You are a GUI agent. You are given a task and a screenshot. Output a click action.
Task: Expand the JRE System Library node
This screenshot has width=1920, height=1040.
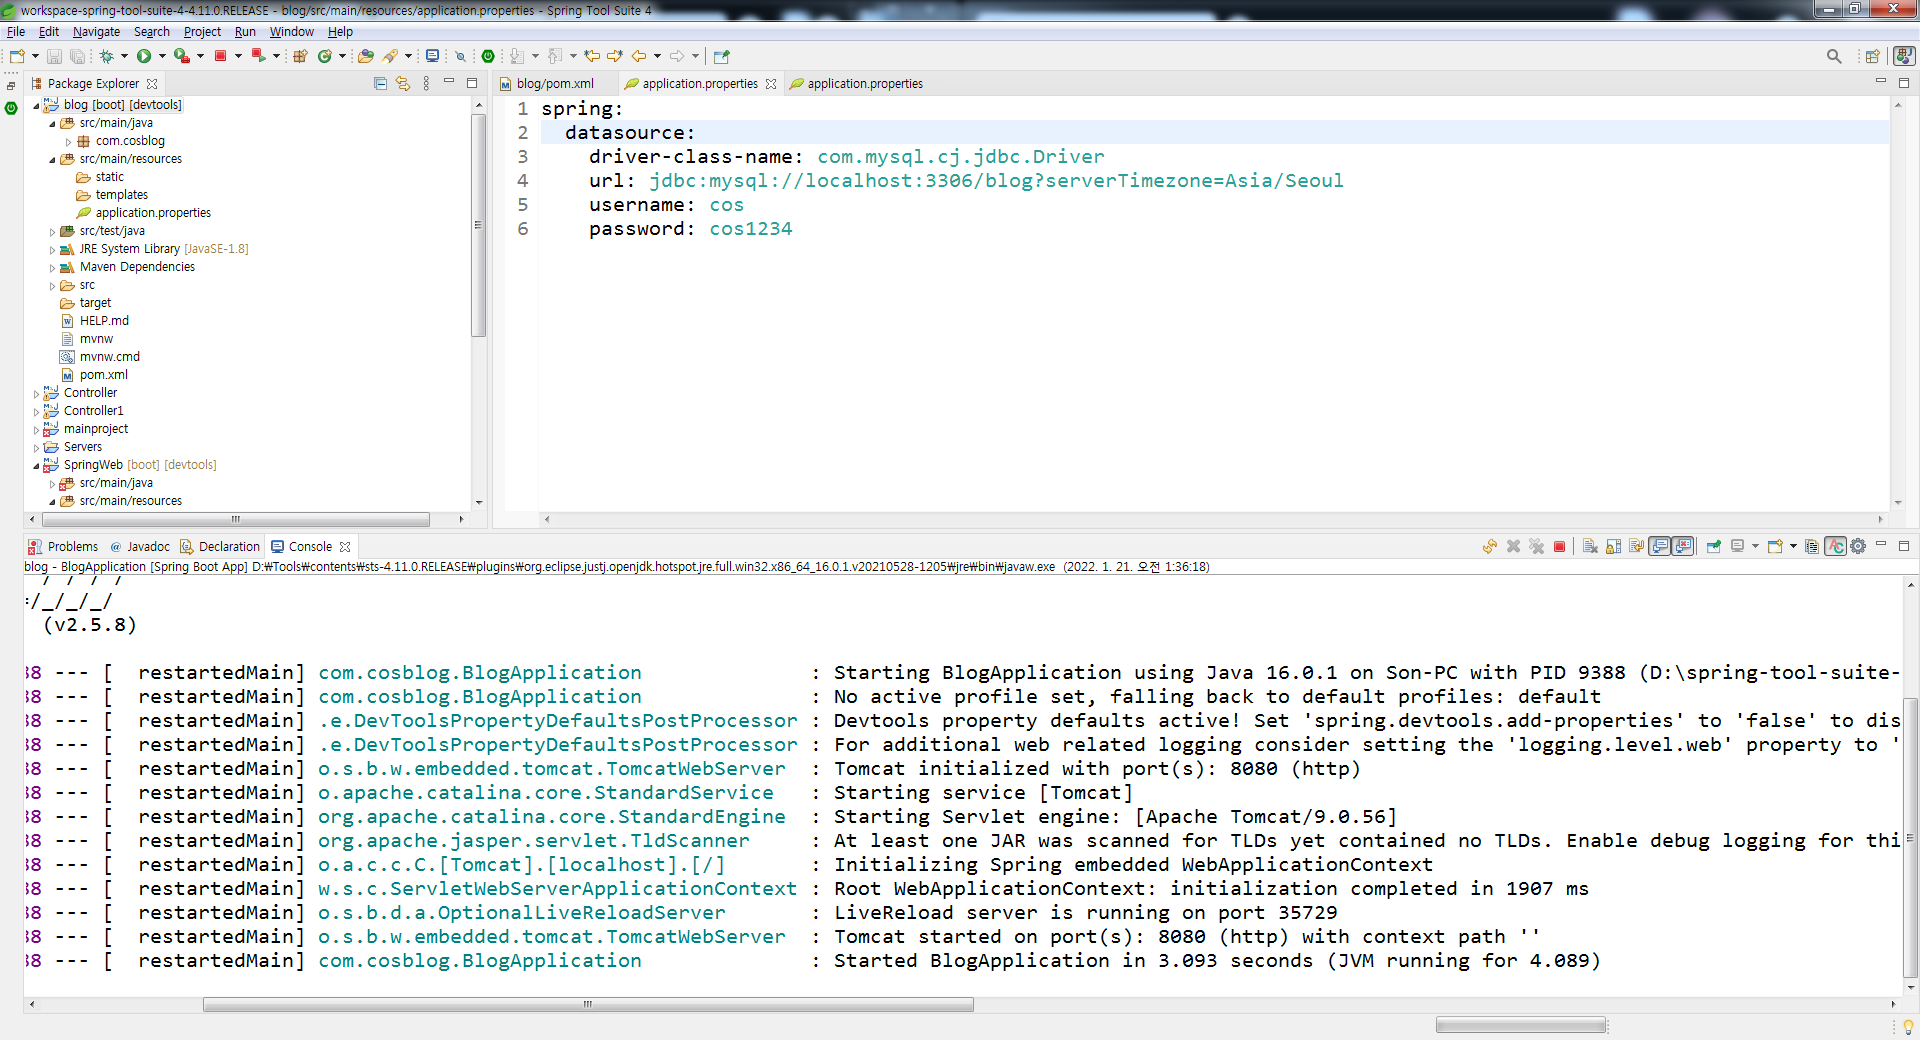(52, 249)
